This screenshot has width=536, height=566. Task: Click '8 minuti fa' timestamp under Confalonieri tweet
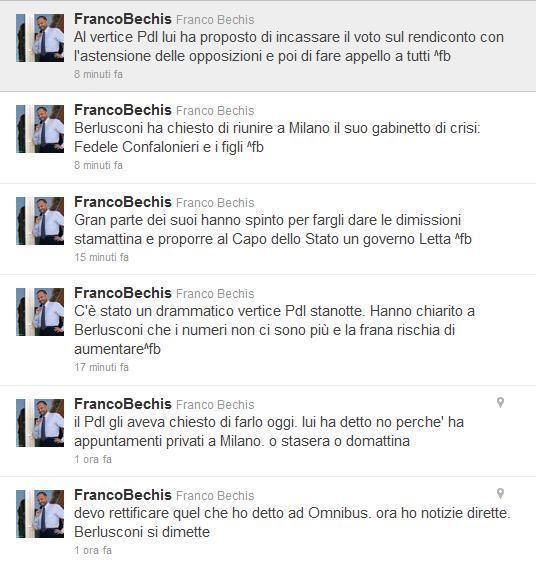click(x=99, y=165)
